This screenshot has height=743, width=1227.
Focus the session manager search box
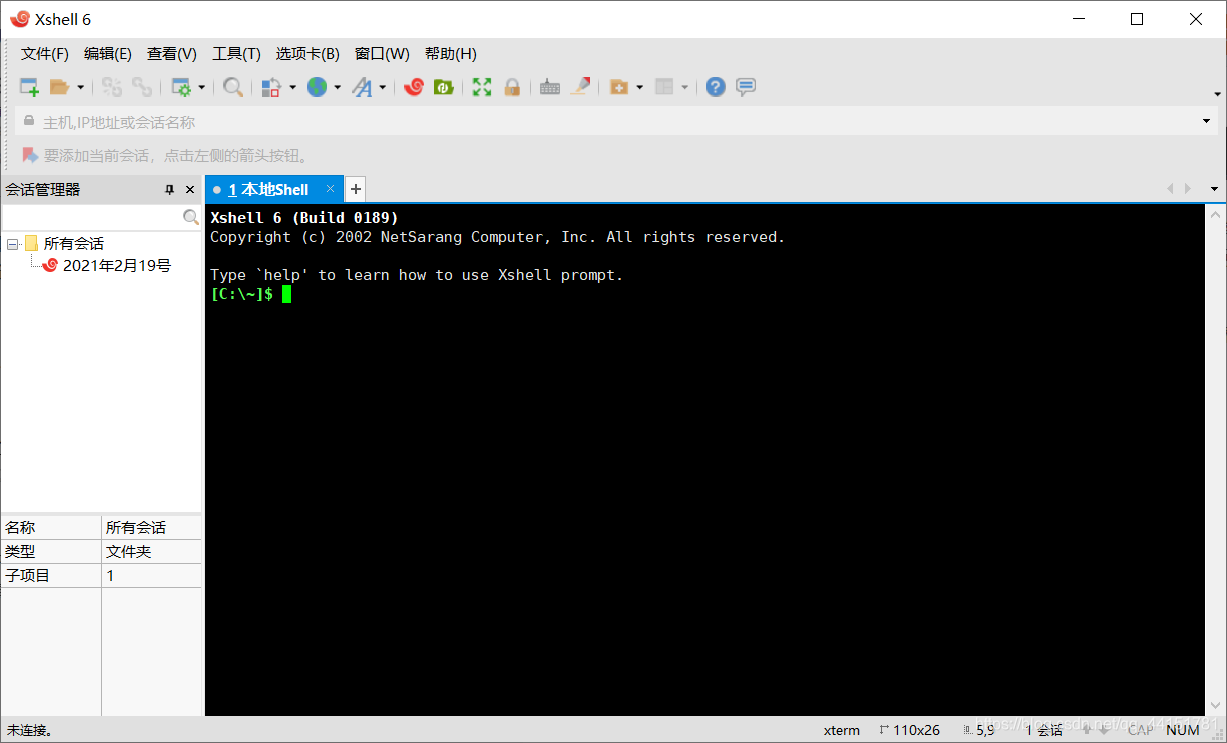click(x=92, y=217)
